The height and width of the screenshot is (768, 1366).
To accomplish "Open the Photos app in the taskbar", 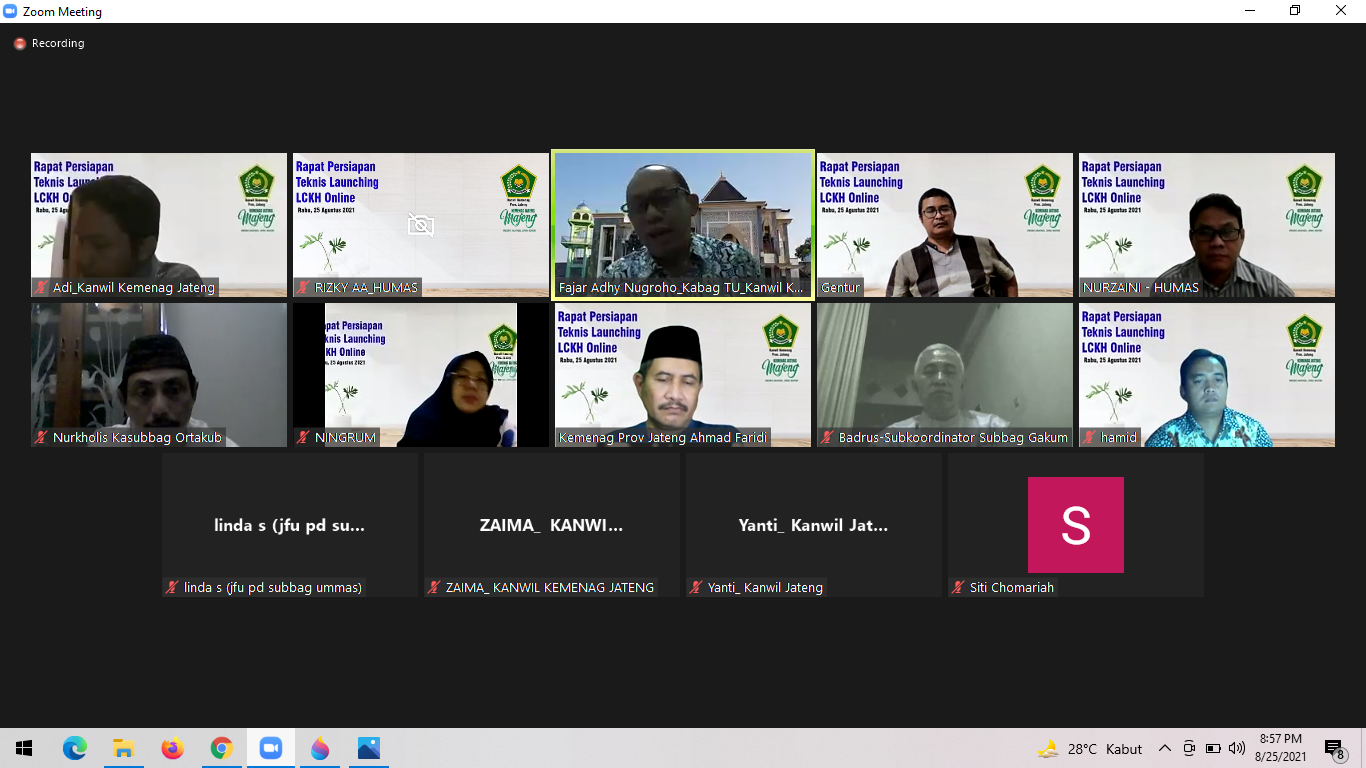I will [369, 748].
